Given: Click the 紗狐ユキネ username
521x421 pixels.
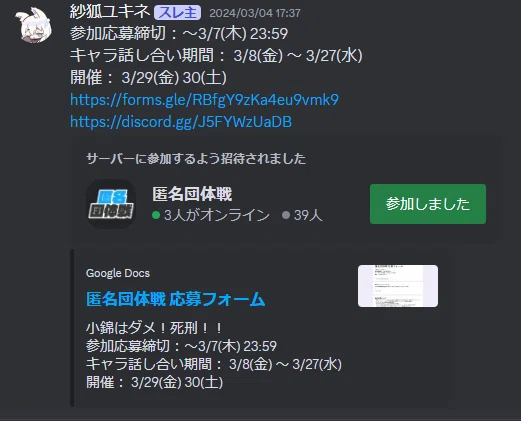Looking at the screenshot, I should point(110,12).
